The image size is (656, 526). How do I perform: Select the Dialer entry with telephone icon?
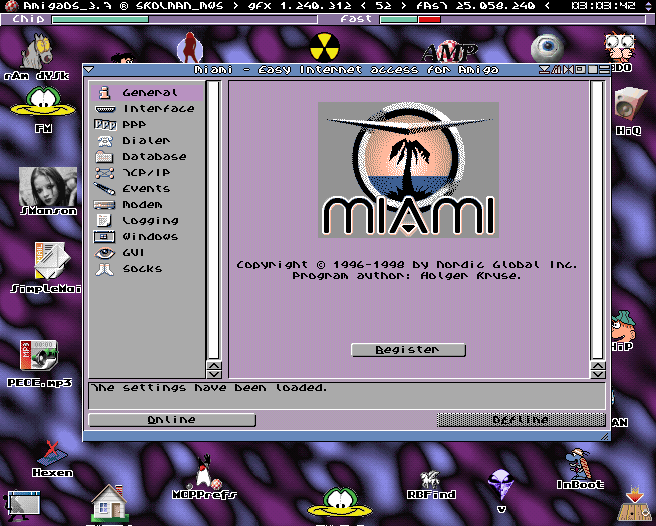[147, 141]
